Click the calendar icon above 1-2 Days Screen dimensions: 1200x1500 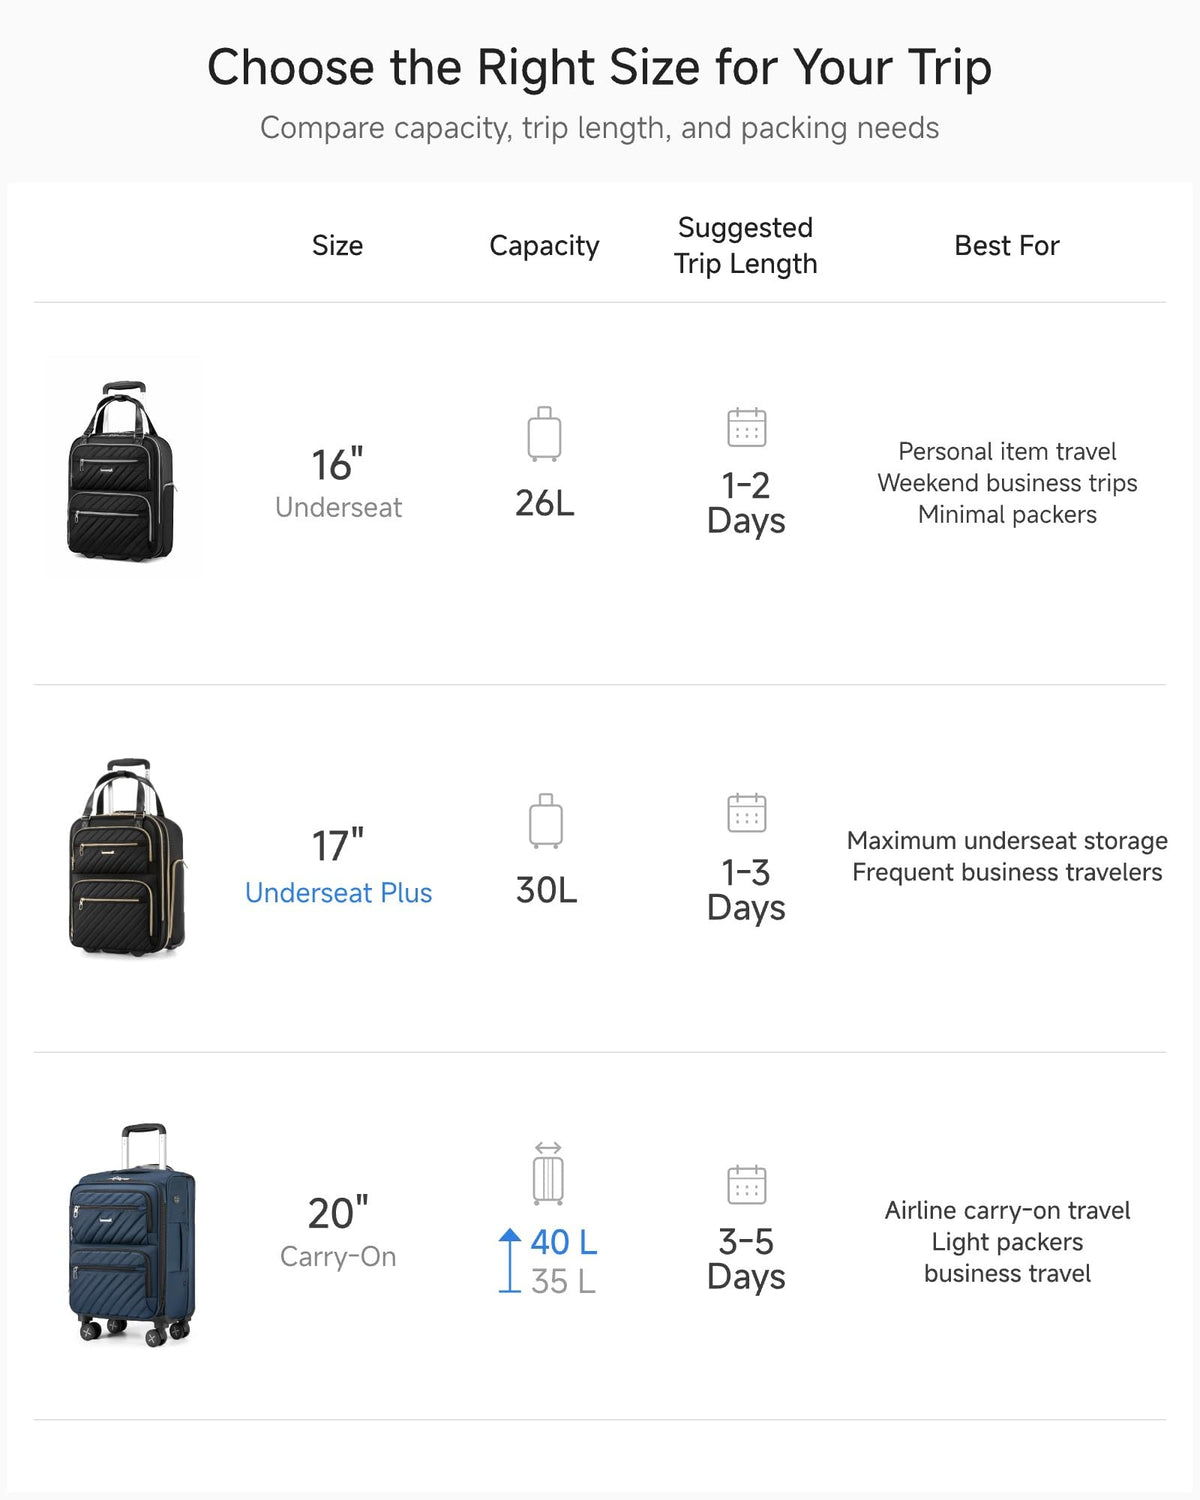[x=746, y=427]
